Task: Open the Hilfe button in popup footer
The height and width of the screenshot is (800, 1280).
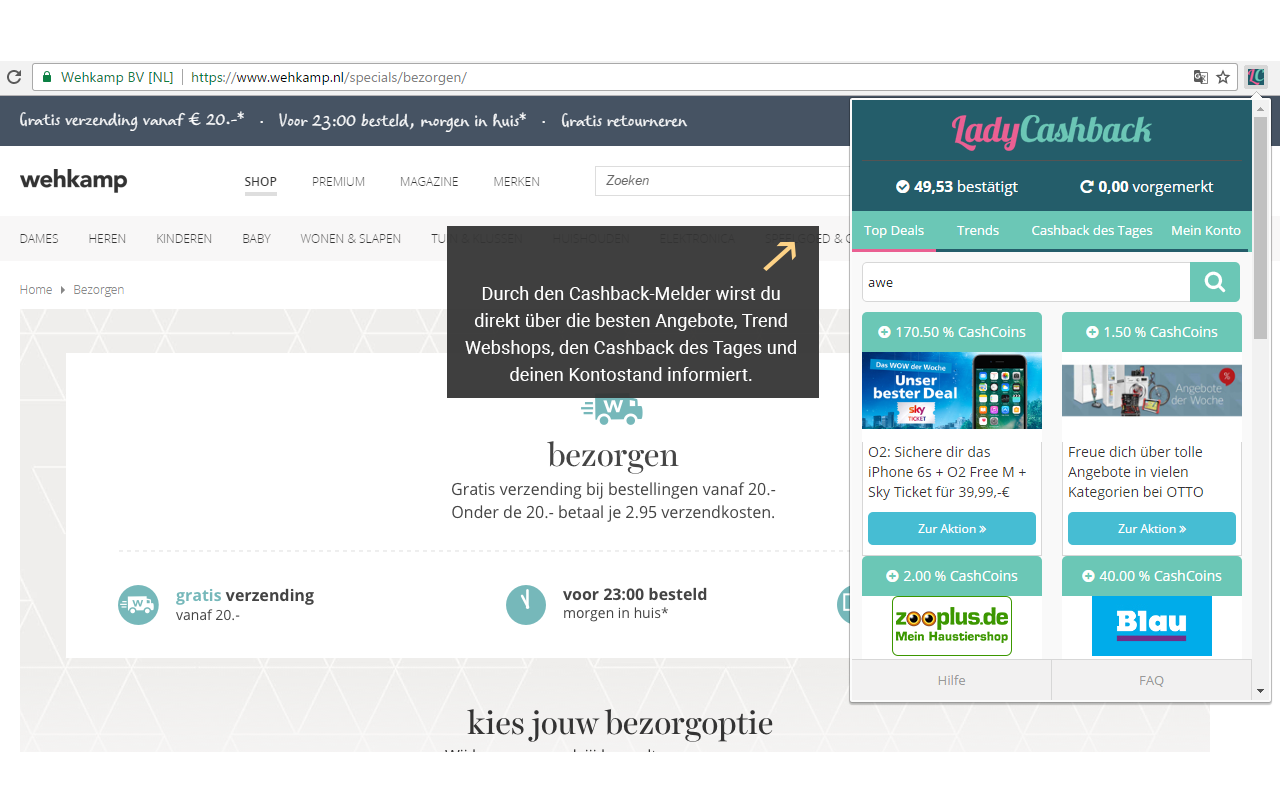Action: click(951, 680)
